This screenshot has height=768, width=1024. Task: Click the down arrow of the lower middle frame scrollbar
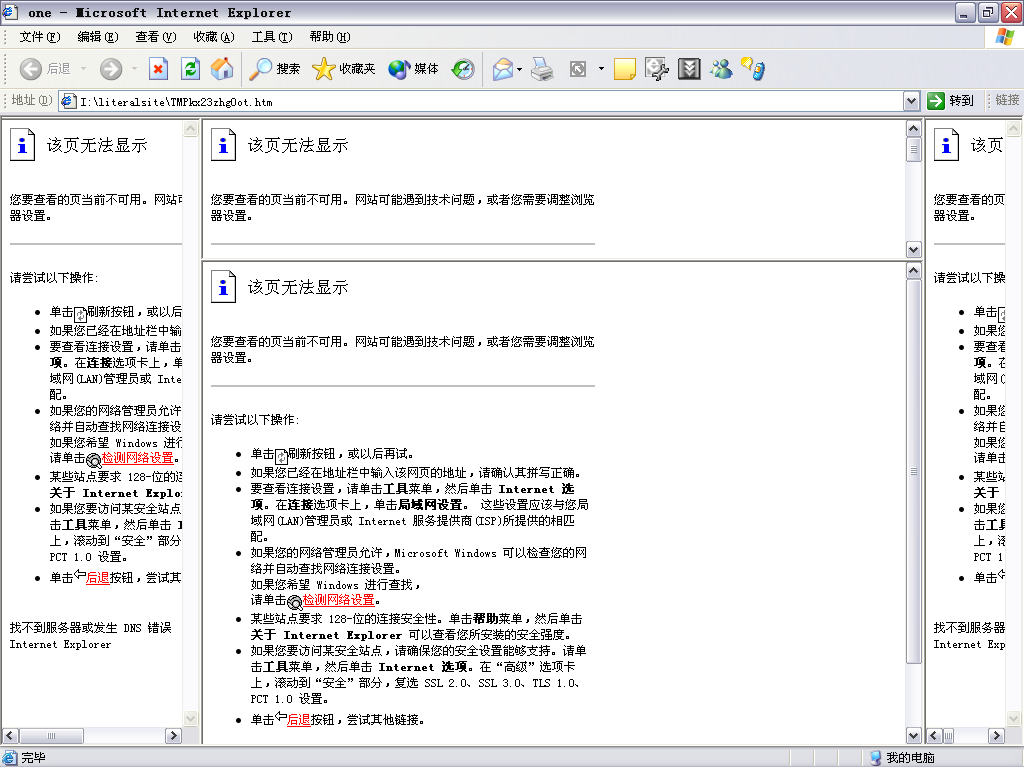coord(914,735)
